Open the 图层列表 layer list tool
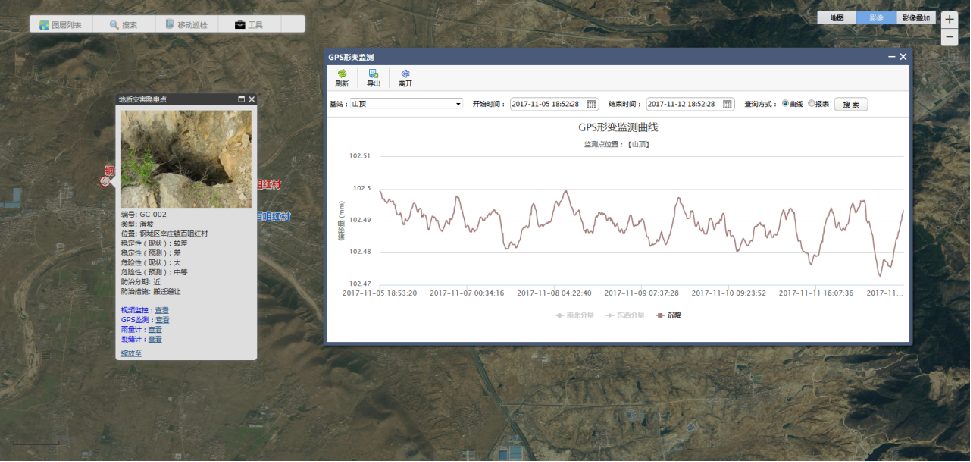This screenshot has width=971, height=462. tap(61, 25)
